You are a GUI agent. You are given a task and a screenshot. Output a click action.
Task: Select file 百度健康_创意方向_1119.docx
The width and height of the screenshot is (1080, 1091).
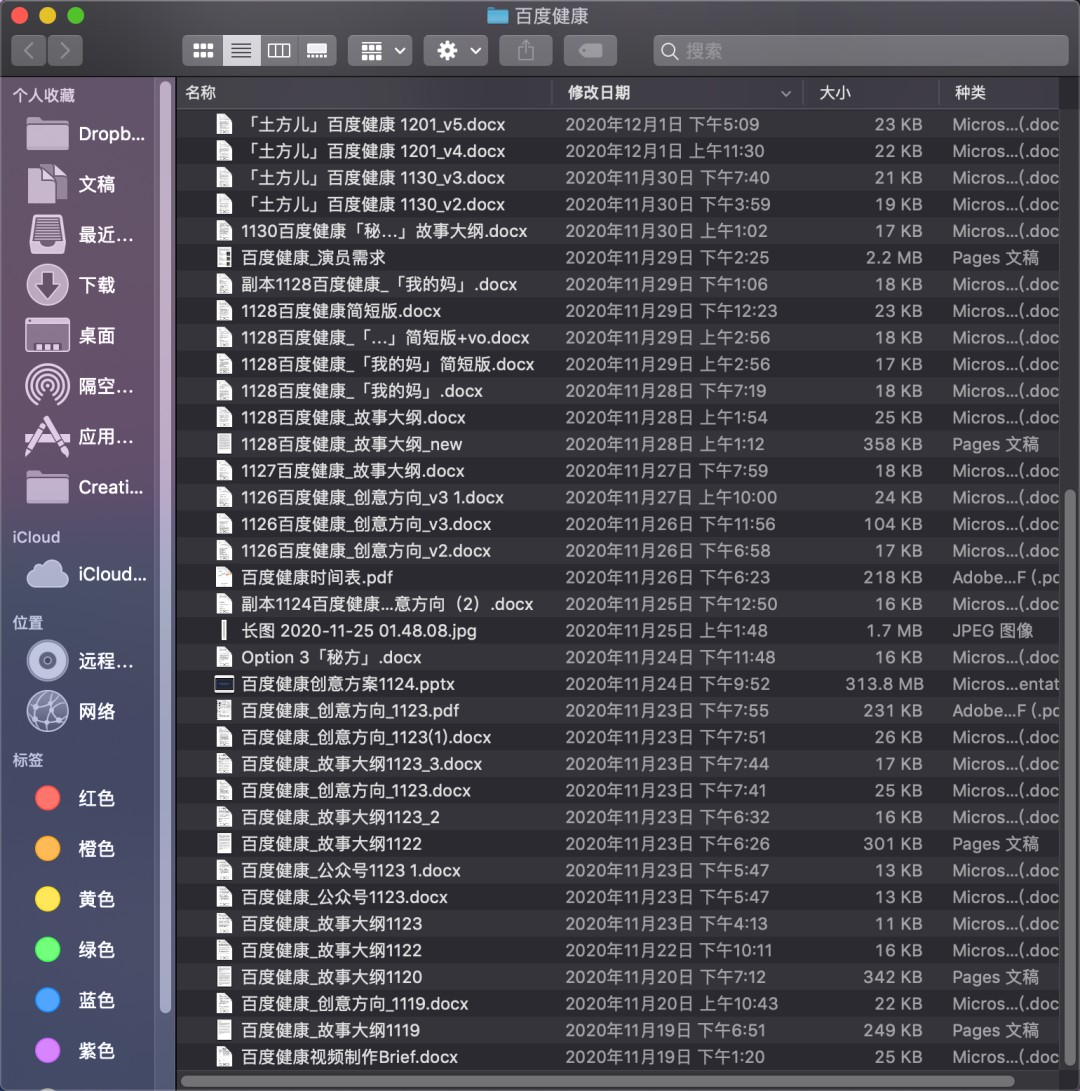point(618,1003)
